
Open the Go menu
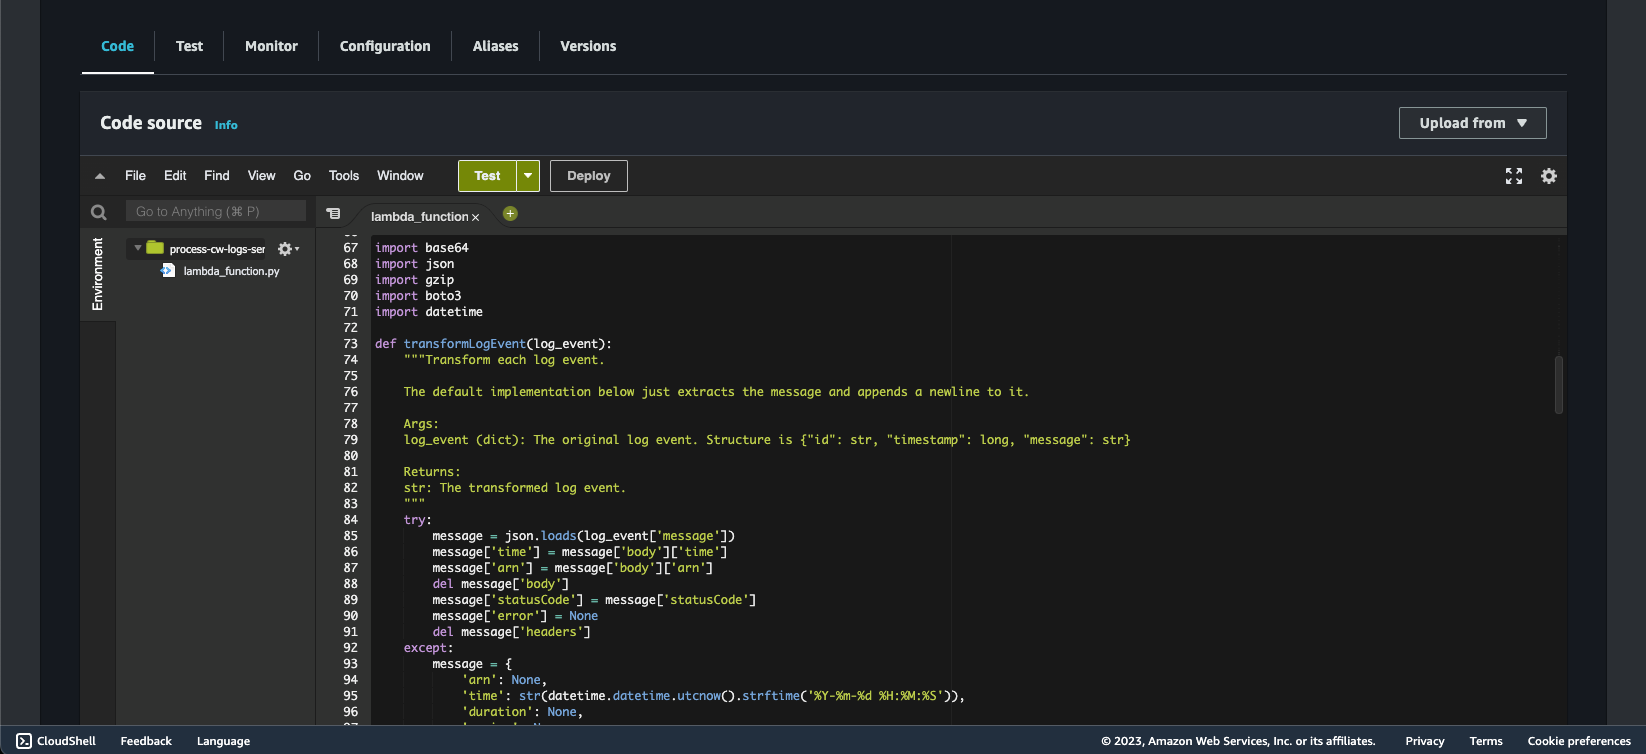pyautogui.click(x=302, y=176)
